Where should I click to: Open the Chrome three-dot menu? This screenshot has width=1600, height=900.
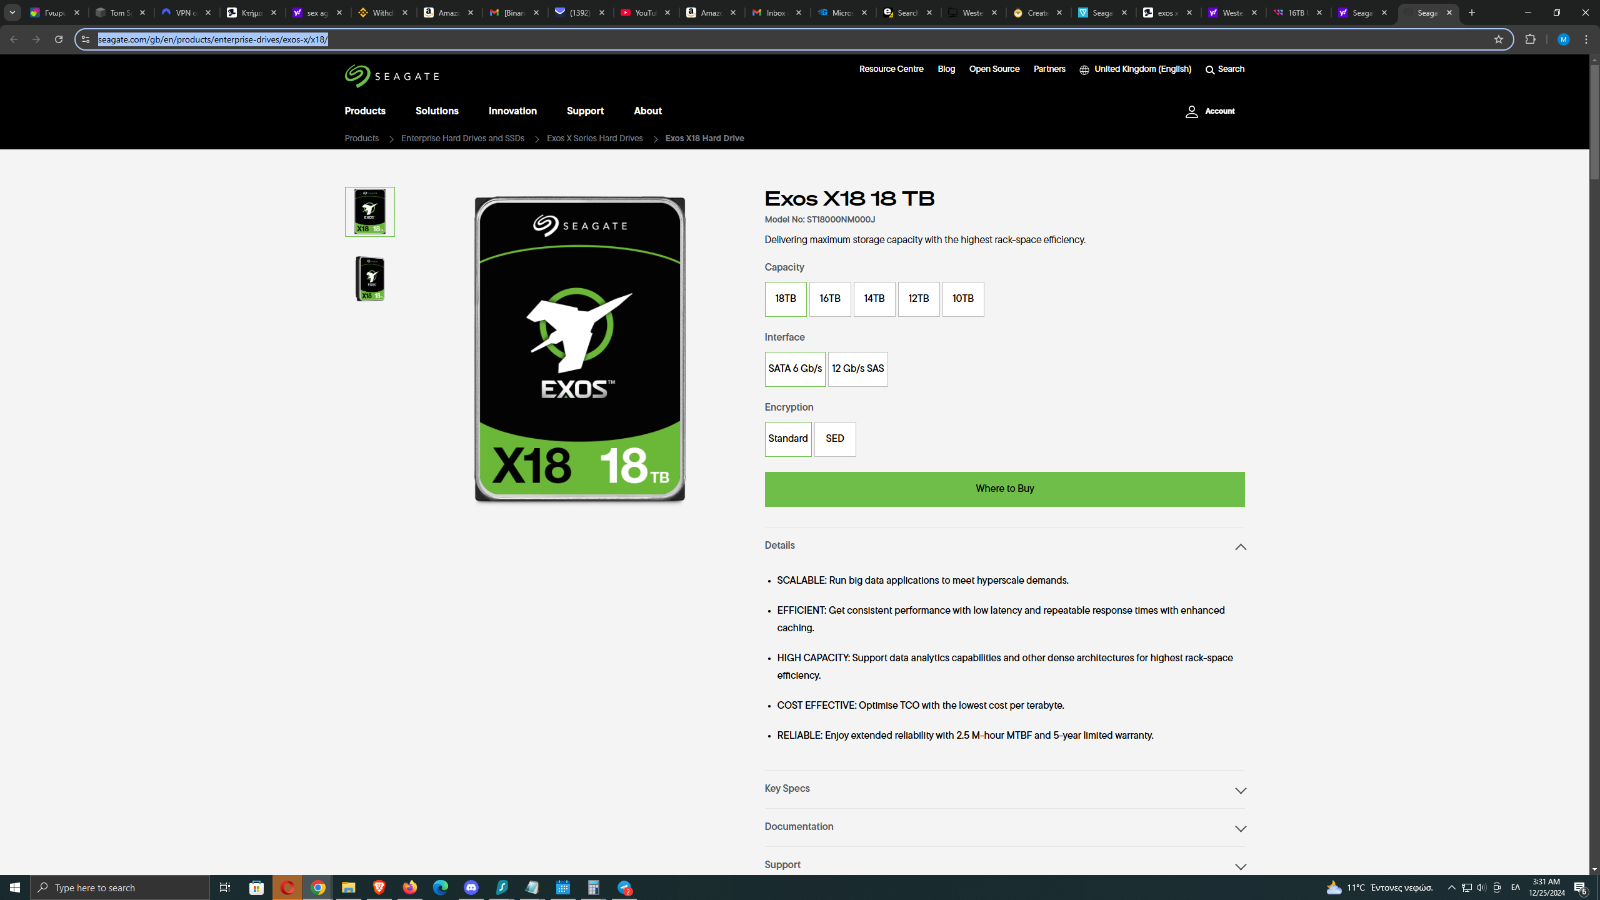coord(1586,39)
